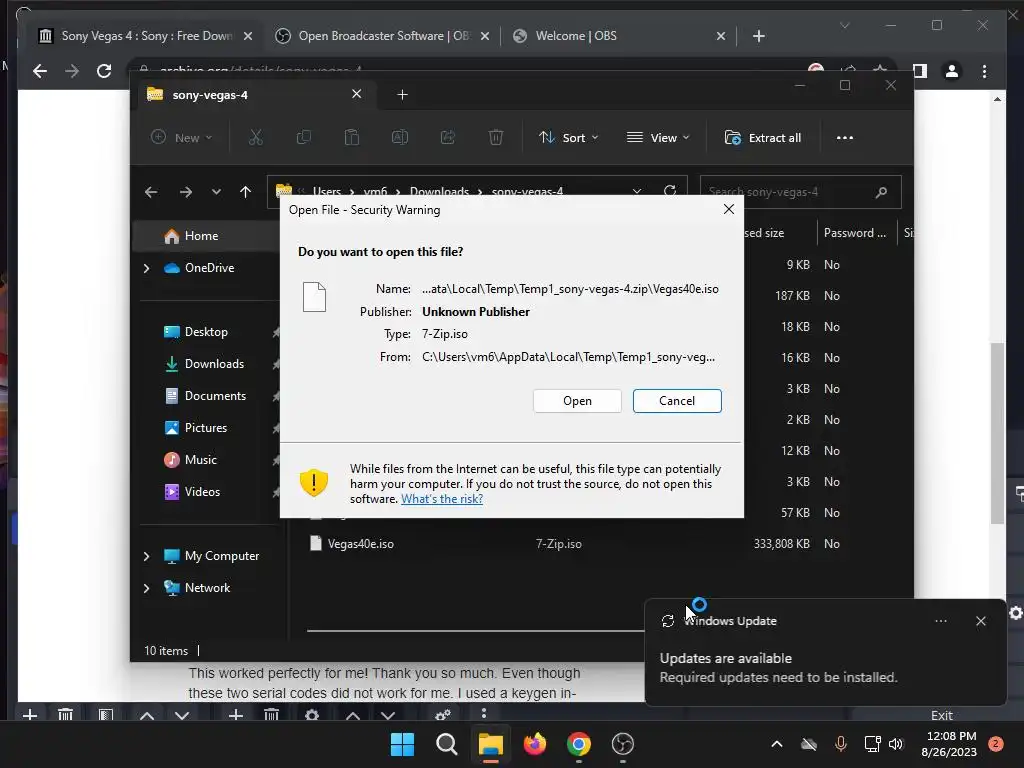Screen dimensions: 1024x768
Task: Close the Open File Security Warning dialog
Action: click(x=729, y=209)
